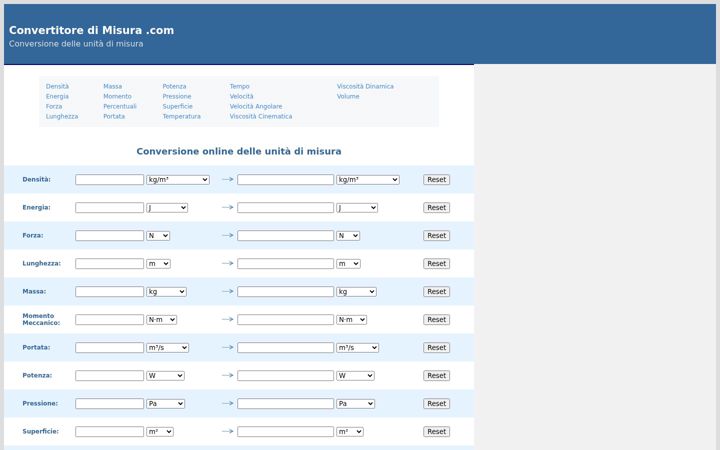Open the Massa category link
Image resolution: width=720 pixels, height=450 pixels.
pos(112,86)
